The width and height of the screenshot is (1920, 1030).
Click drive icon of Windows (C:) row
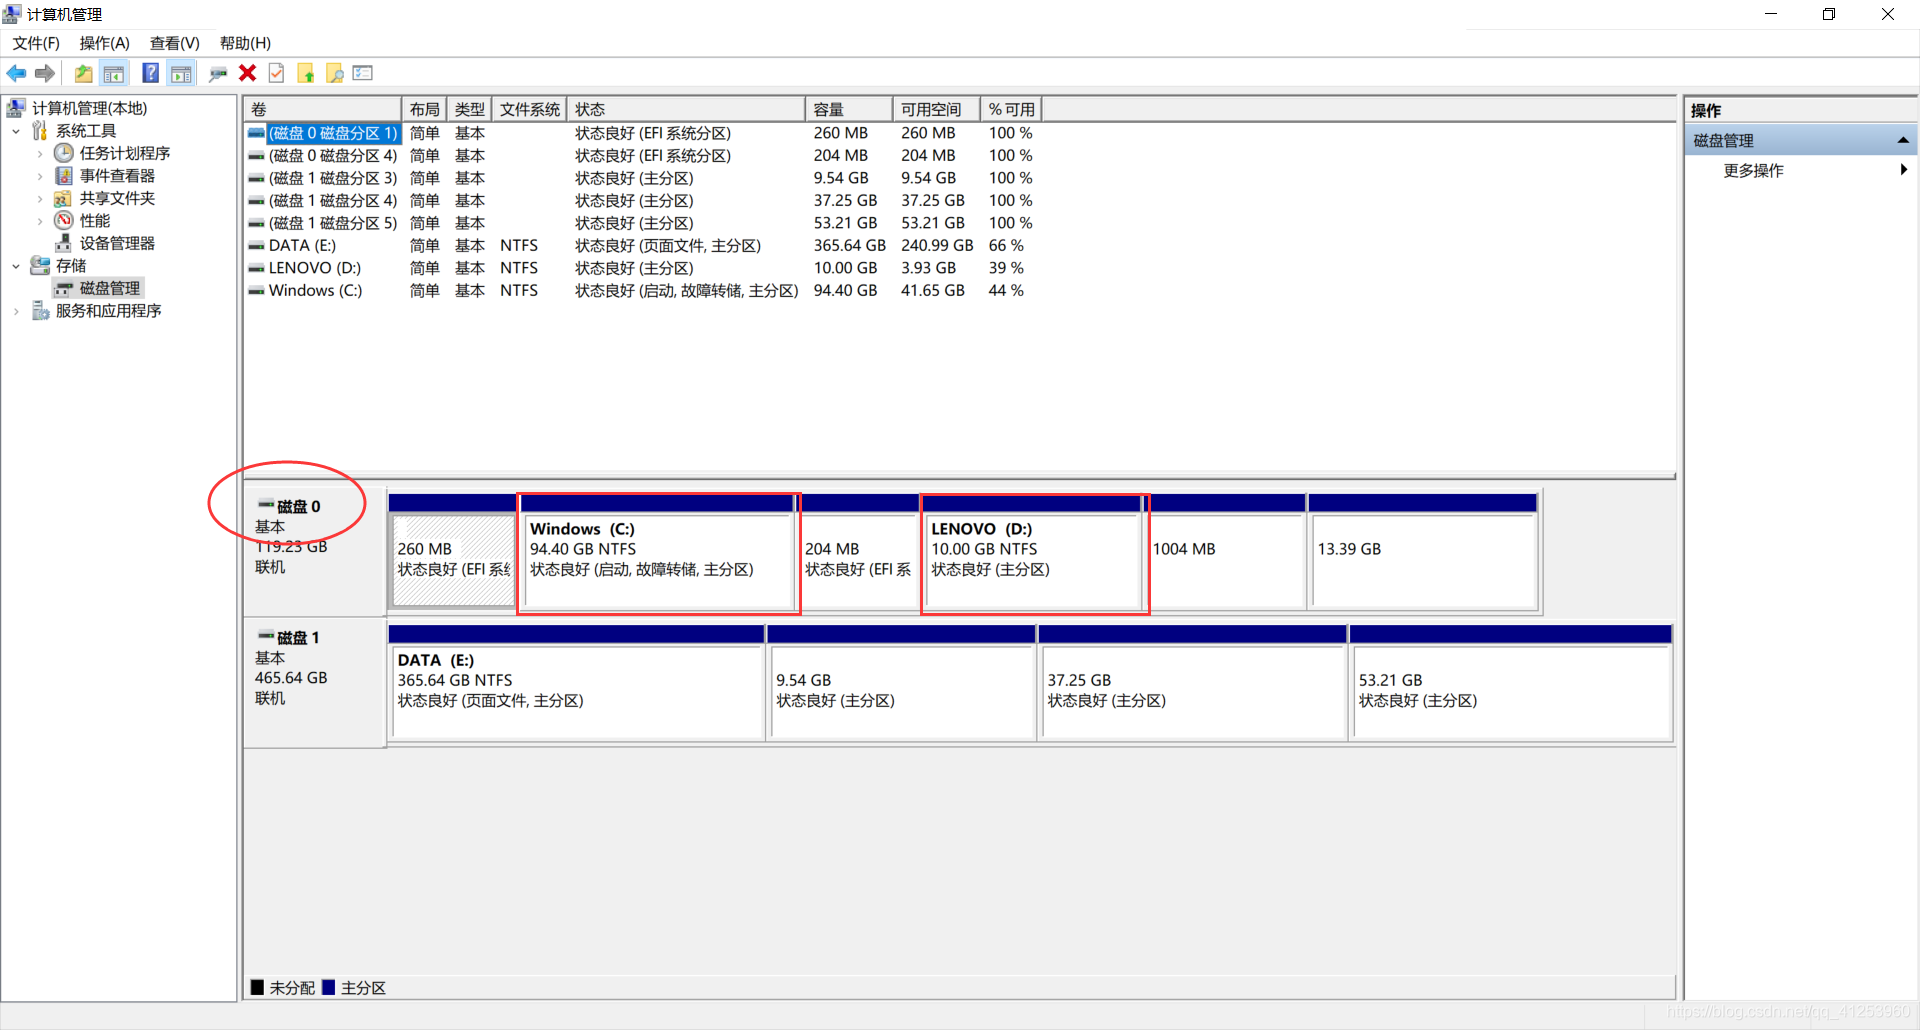[257, 290]
